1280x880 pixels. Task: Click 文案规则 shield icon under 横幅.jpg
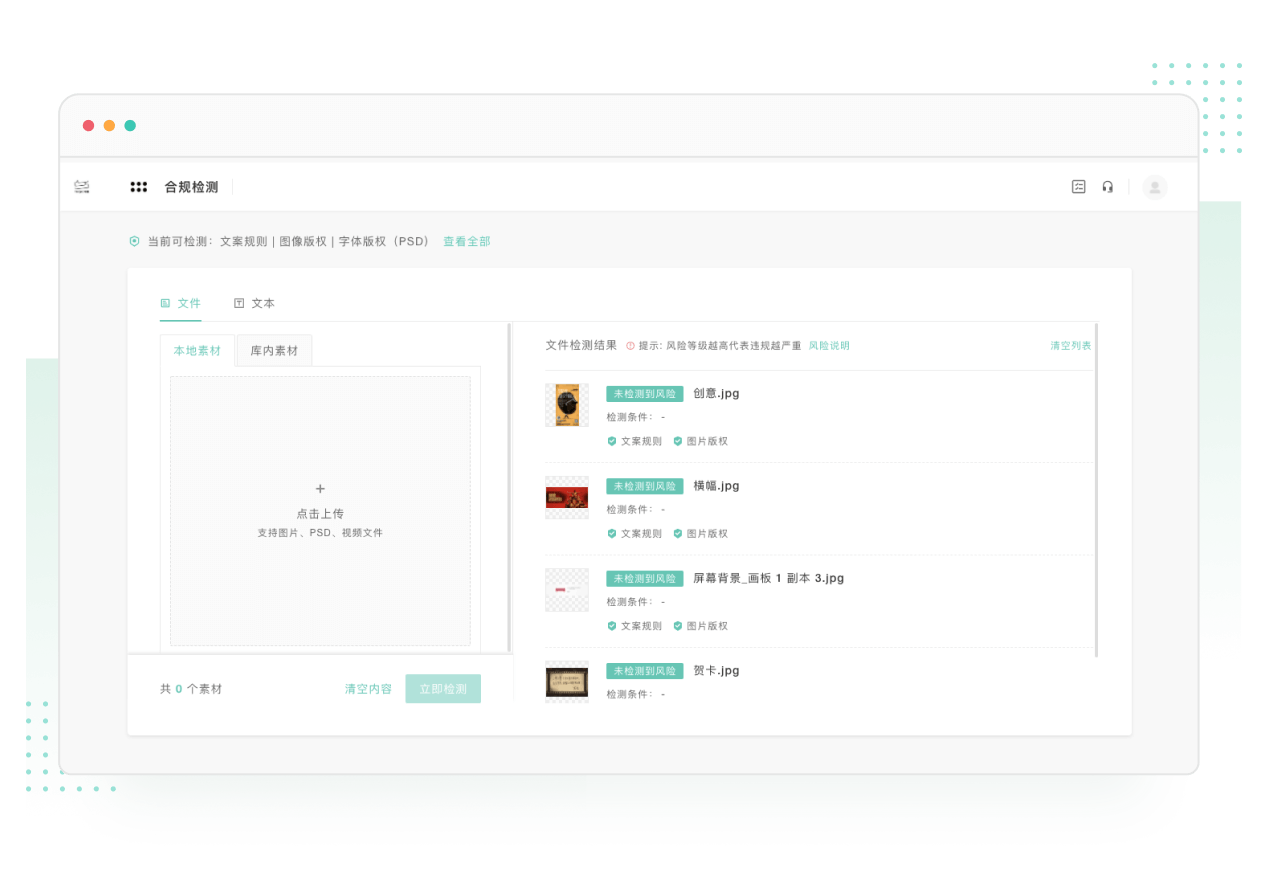[x=612, y=534]
